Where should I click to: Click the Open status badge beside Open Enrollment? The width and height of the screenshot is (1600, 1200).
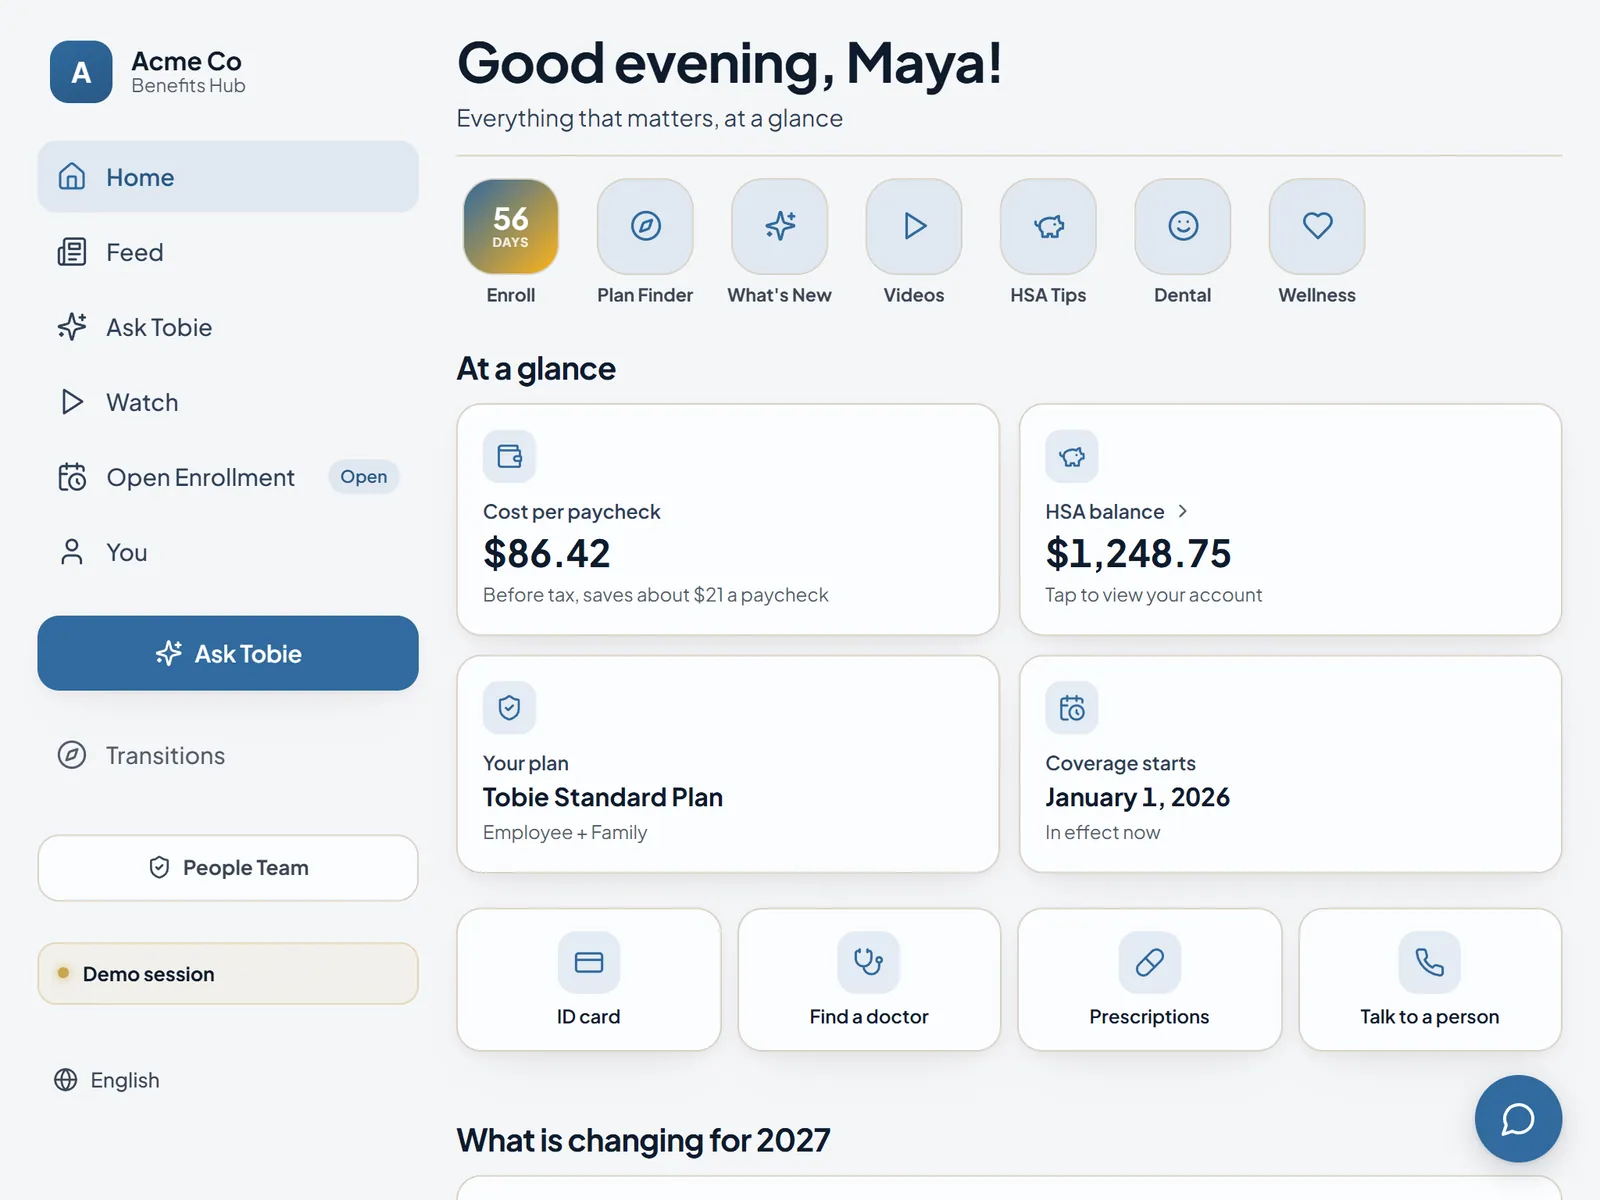364,477
